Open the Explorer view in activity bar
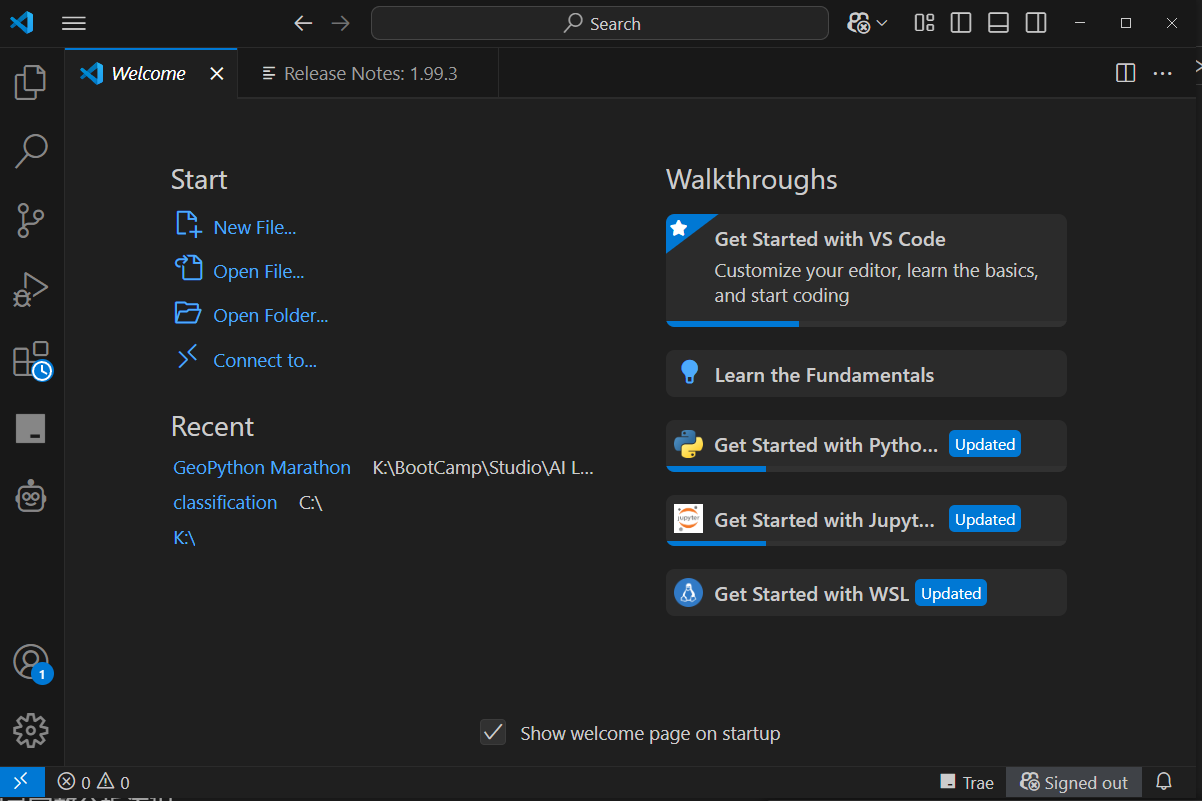The width and height of the screenshot is (1202, 801). point(31,82)
